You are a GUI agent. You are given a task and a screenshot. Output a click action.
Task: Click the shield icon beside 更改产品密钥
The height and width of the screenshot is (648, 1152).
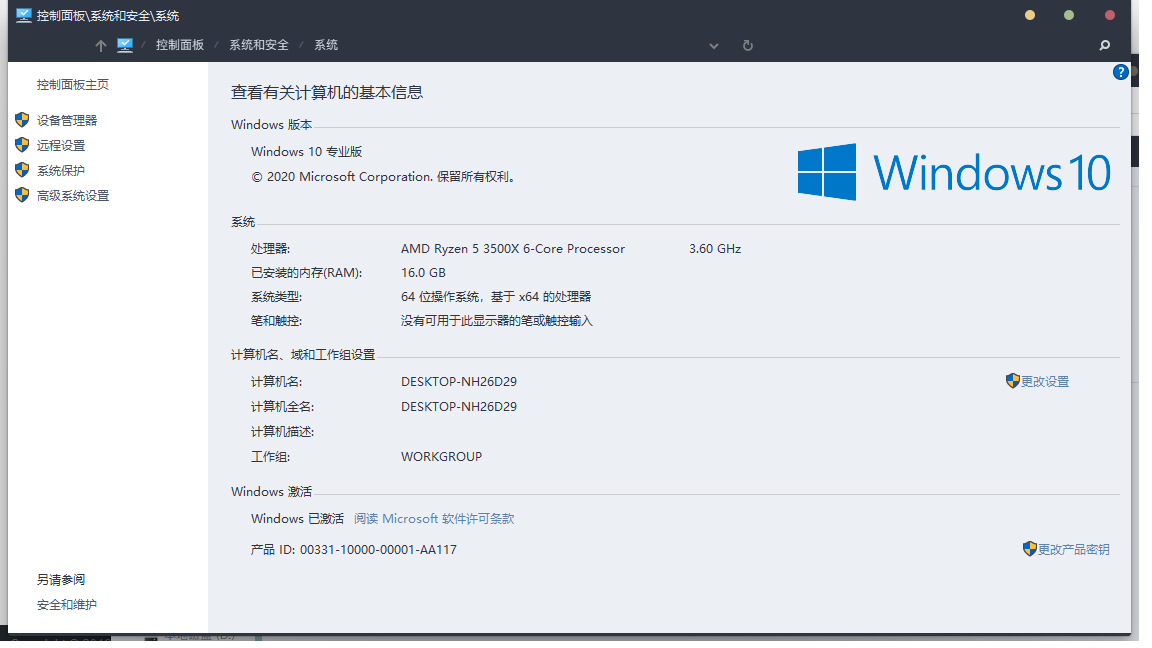pos(1029,549)
